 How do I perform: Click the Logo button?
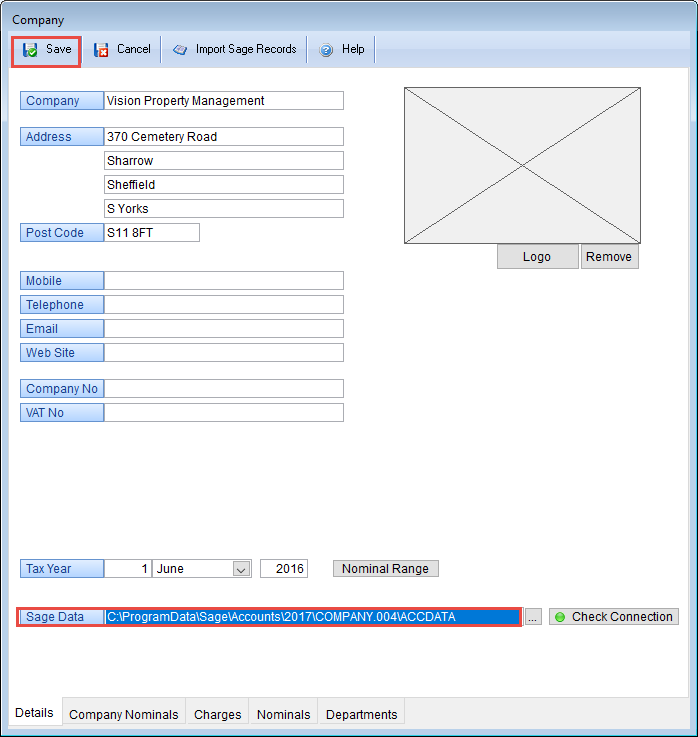(x=538, y=257)
